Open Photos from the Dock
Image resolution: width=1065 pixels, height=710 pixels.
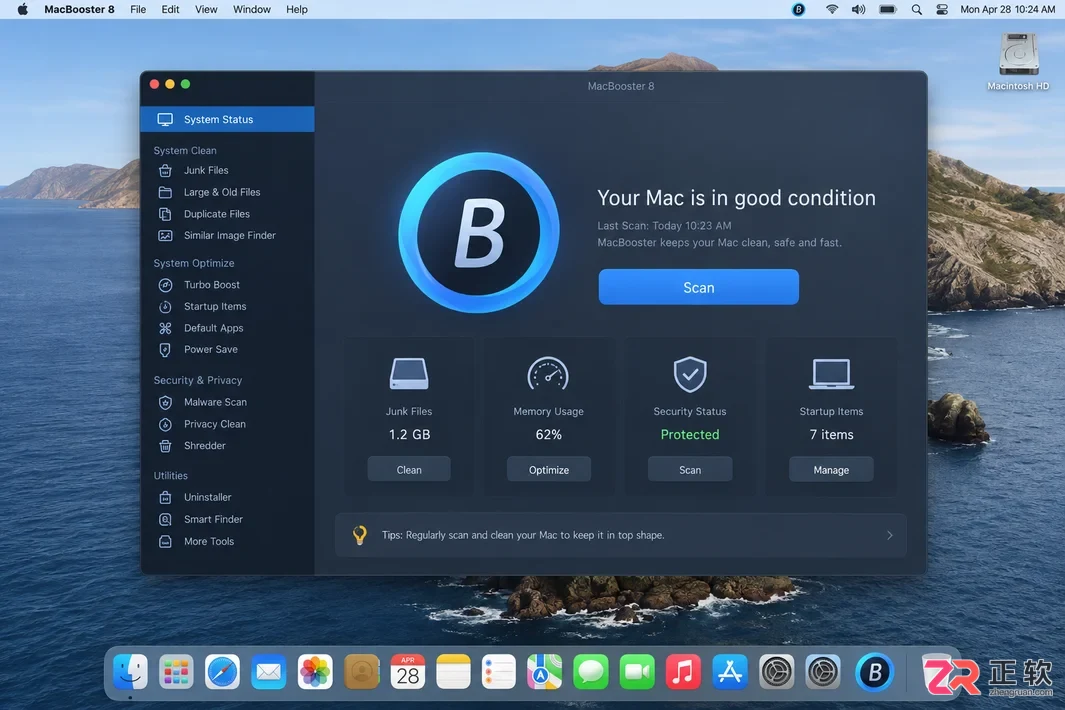coord(315,673)
